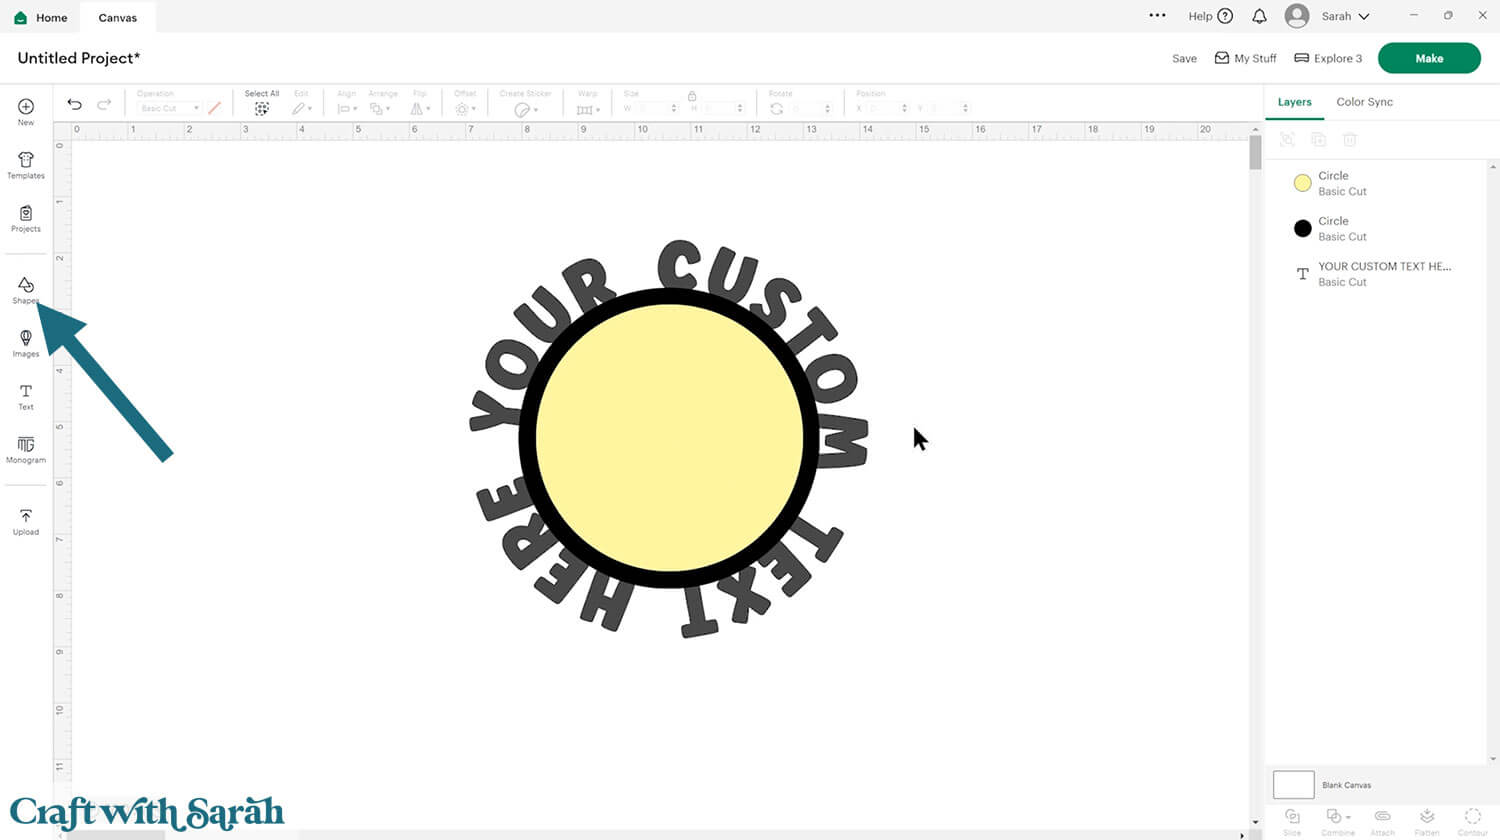Click the Select All icon

point(262,108)
